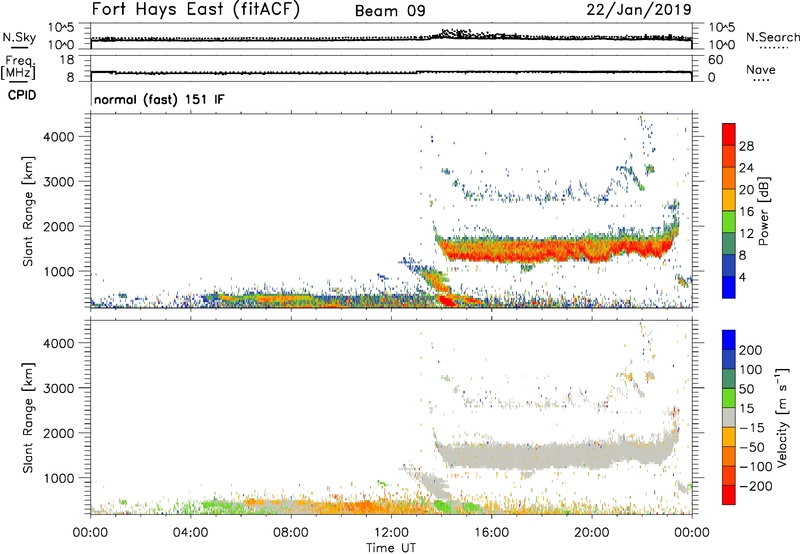Click the '50' tick on velocity scale
Screen dimensions: 800x554
coord(747,389)
